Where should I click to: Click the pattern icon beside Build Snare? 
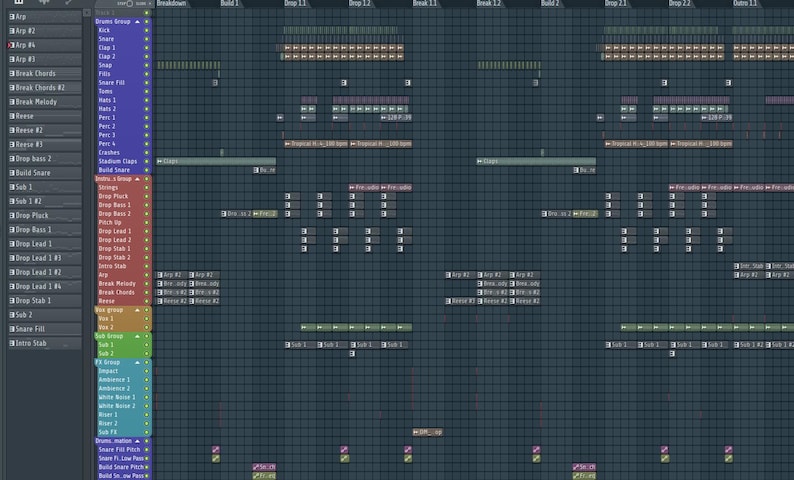pyautogui.click(x=12, y=173)
